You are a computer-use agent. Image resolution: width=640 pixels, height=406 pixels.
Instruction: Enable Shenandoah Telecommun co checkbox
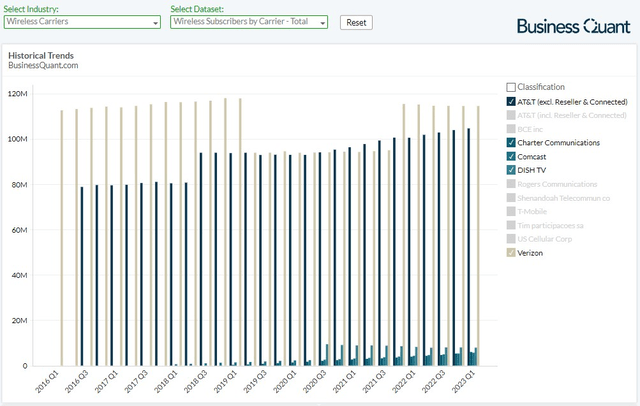coord(511,198)
